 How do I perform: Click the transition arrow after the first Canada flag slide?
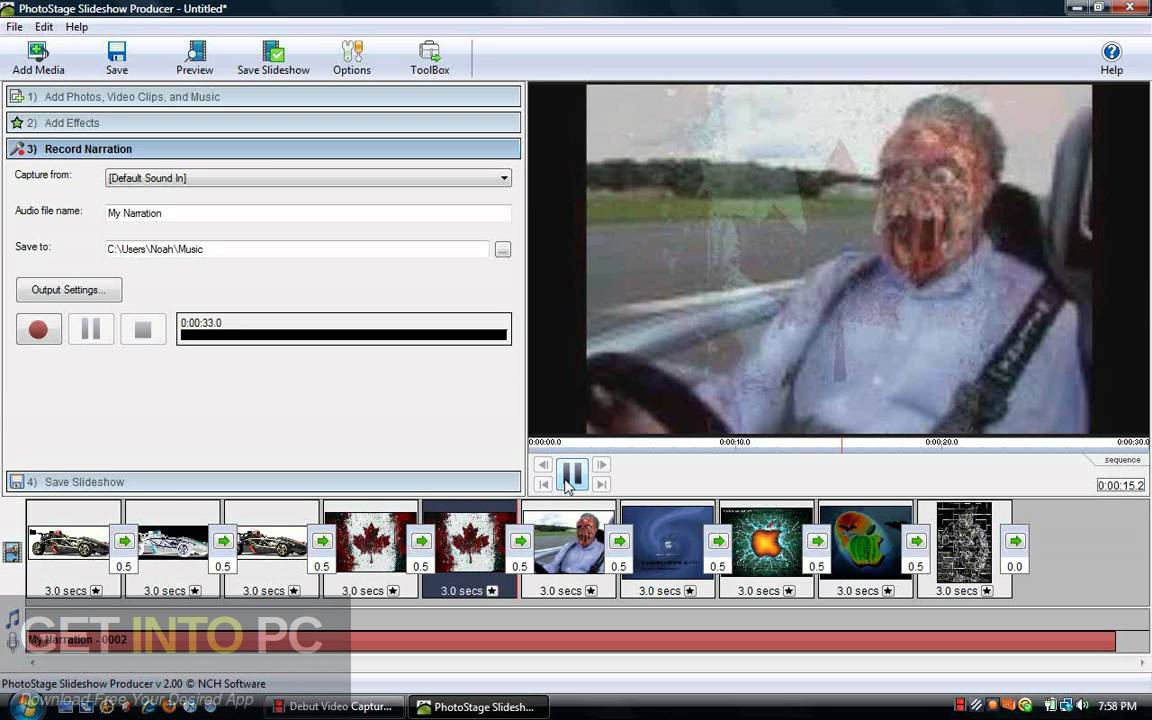click(x=421, y=541)
